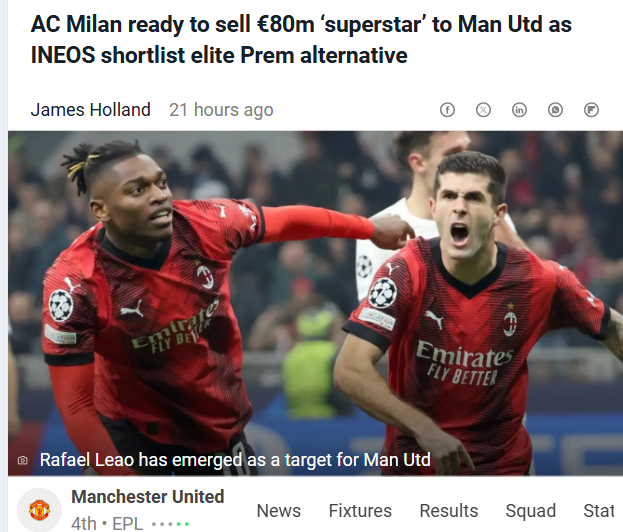
Task: Switch to the Results tab
Action: (449, 511)
